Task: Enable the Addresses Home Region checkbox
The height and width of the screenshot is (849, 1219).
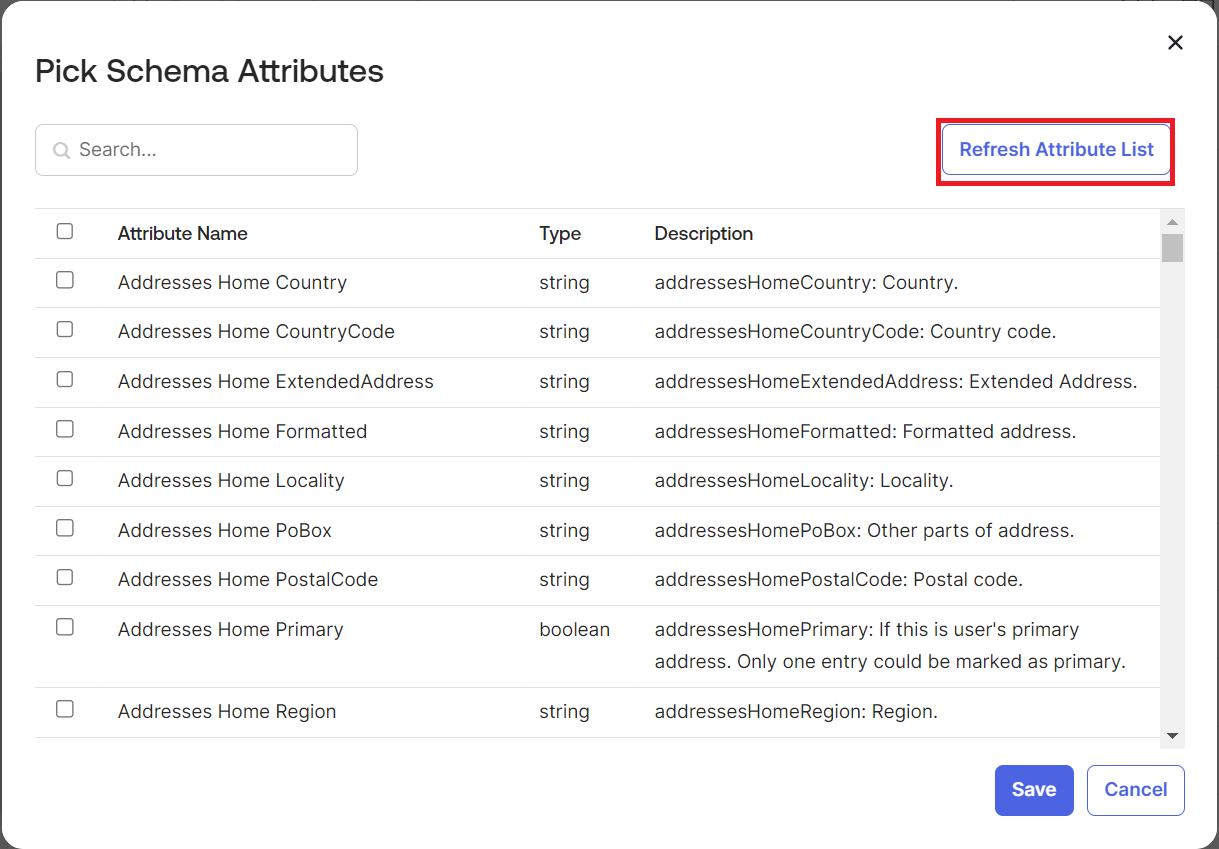Action: [65, 710]
